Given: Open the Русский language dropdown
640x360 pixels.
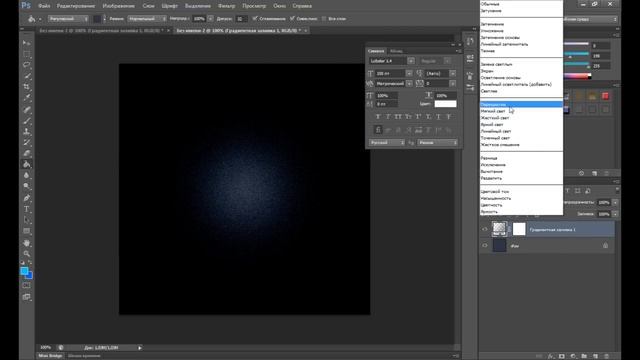Looking at the screenshot, I should point(387,142).
